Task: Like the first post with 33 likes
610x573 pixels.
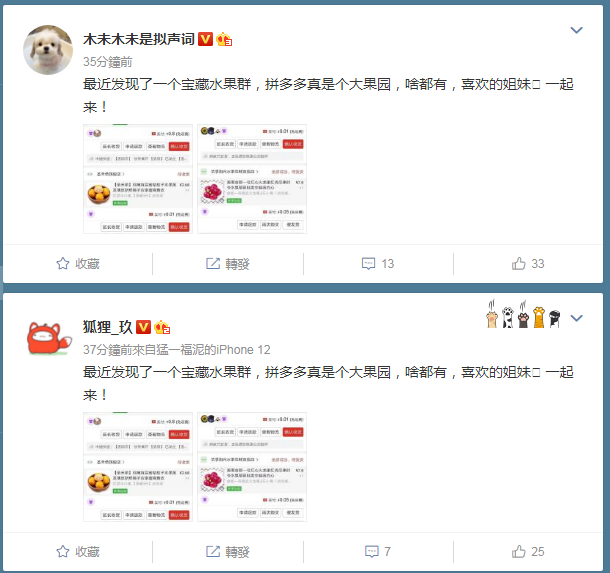Action: click(528, 264)
